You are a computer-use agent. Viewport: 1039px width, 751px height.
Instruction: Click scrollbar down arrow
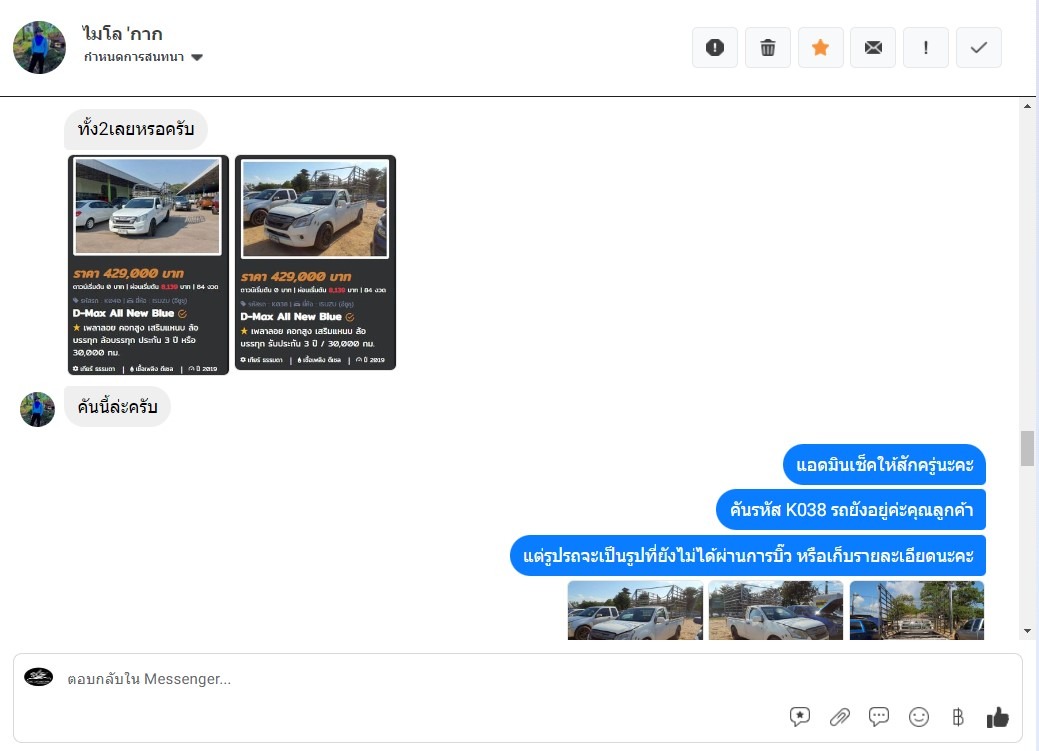[x=1027, y=631]
